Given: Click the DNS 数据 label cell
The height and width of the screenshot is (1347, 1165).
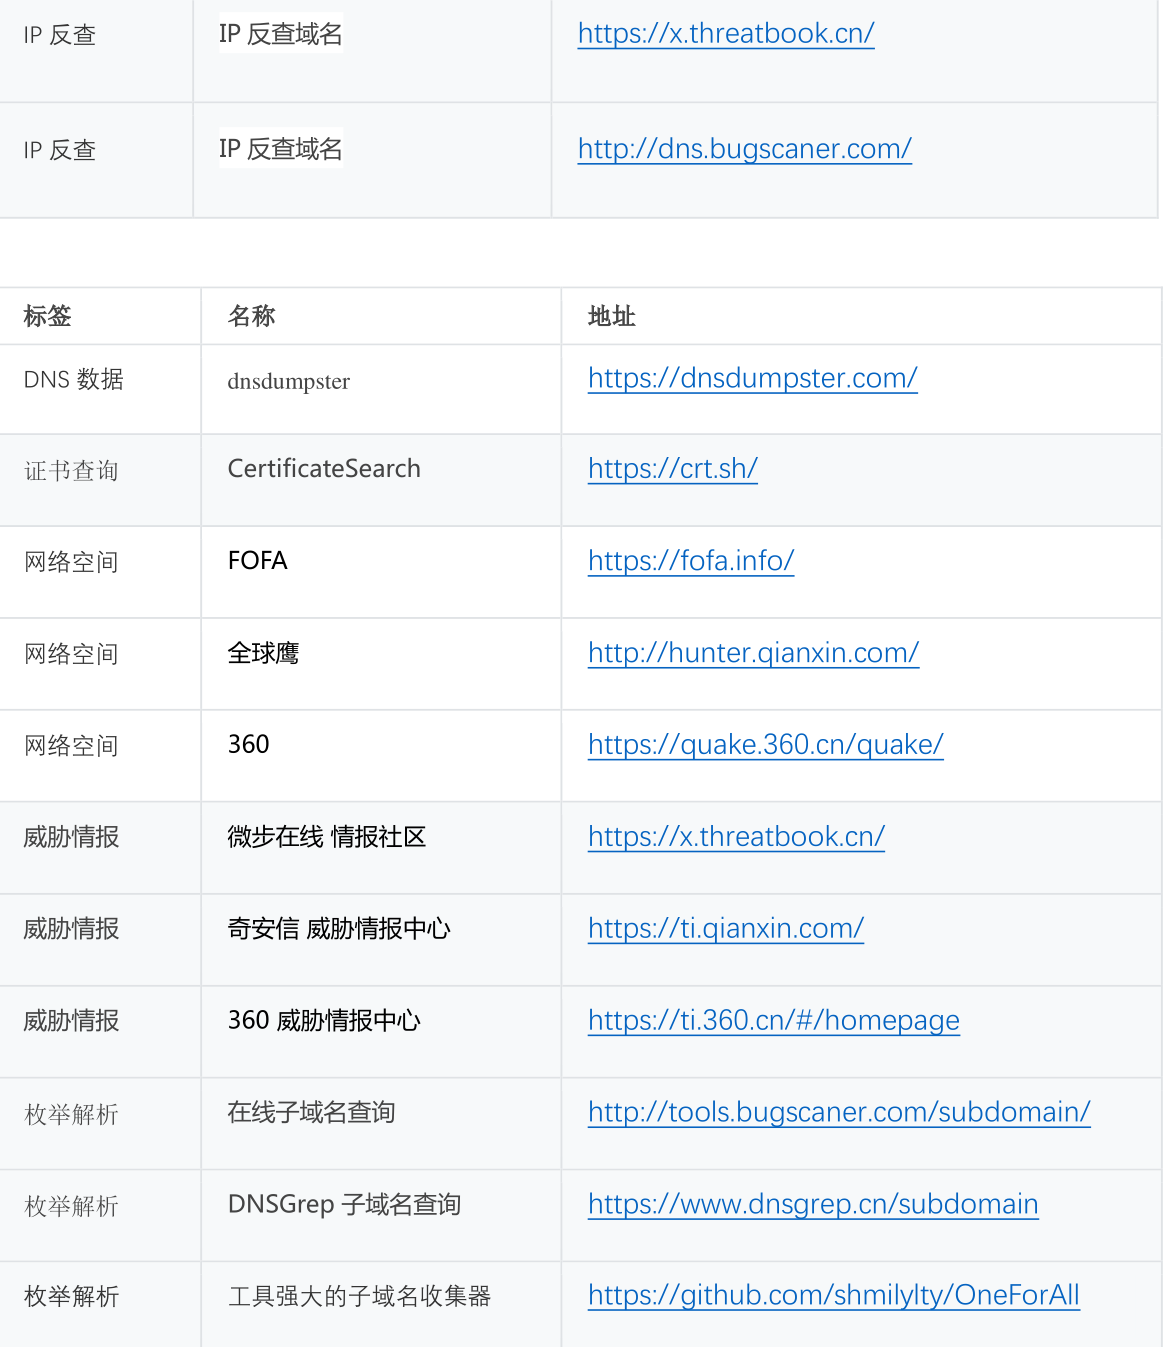Looking at the screenshot, I should tap(74, 380).
